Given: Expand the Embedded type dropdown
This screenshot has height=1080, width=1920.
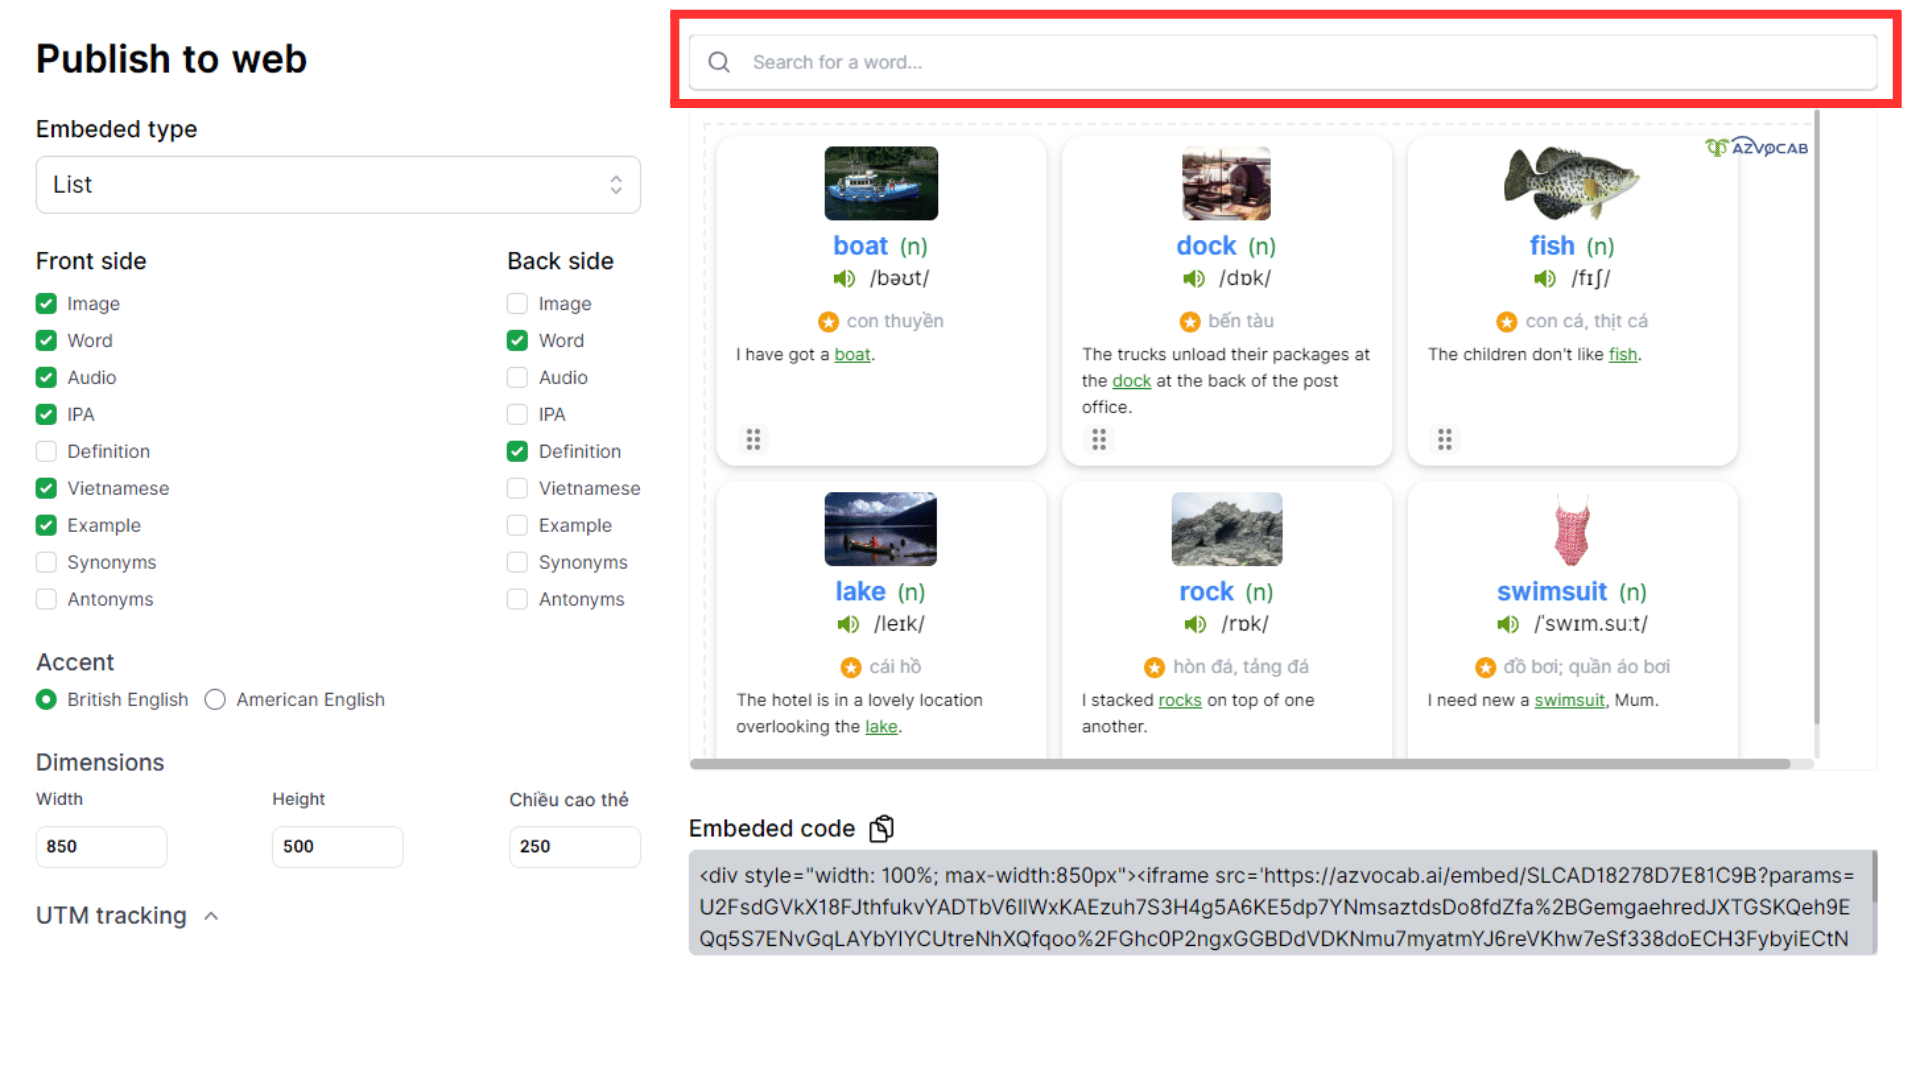Looking at the screenshot, I should pos(336,185).
